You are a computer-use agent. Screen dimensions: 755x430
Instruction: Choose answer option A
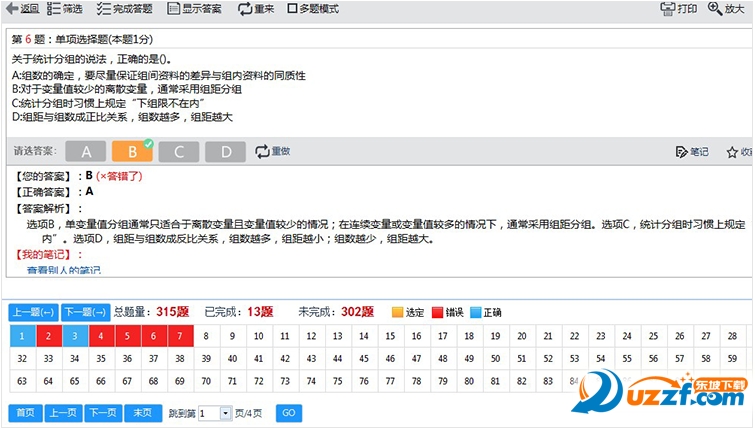(86, 152)
